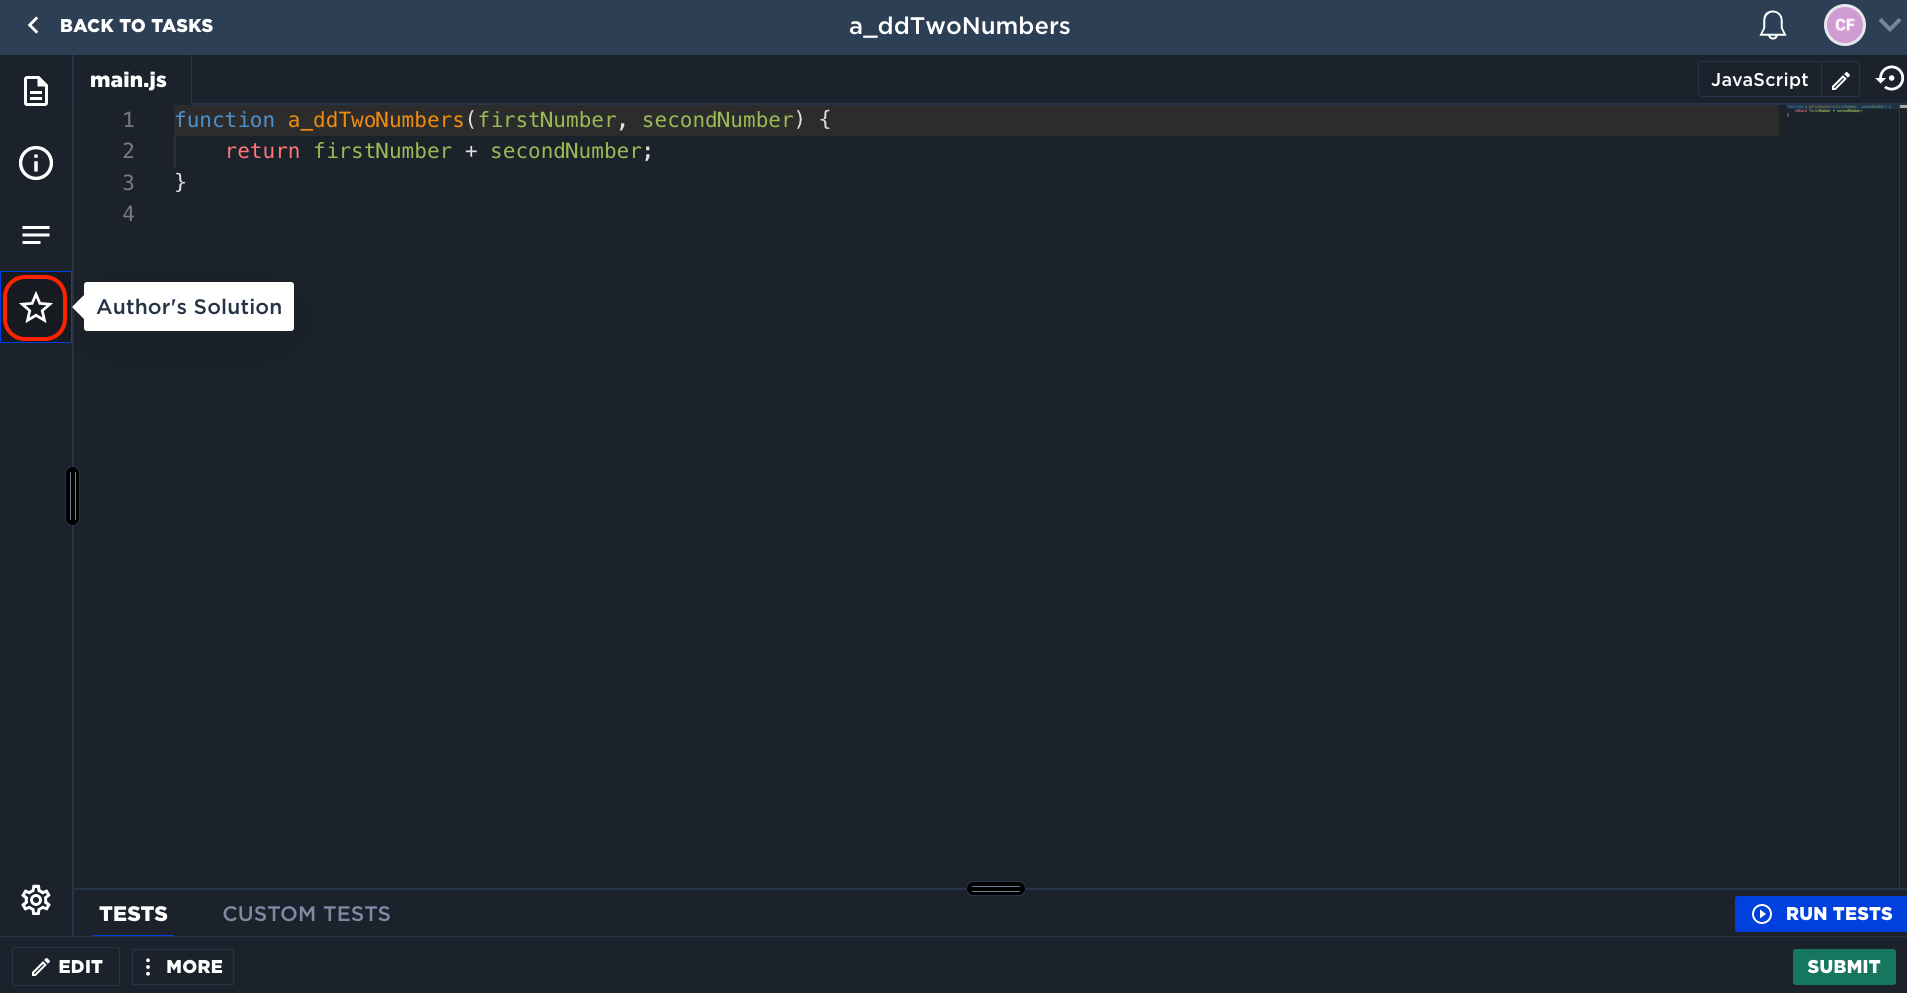The width and height of the screenshot is (1907, 993).
Task: Open the JavaScript language selector
Action: pyautogui.click(x=1757, y=79)
